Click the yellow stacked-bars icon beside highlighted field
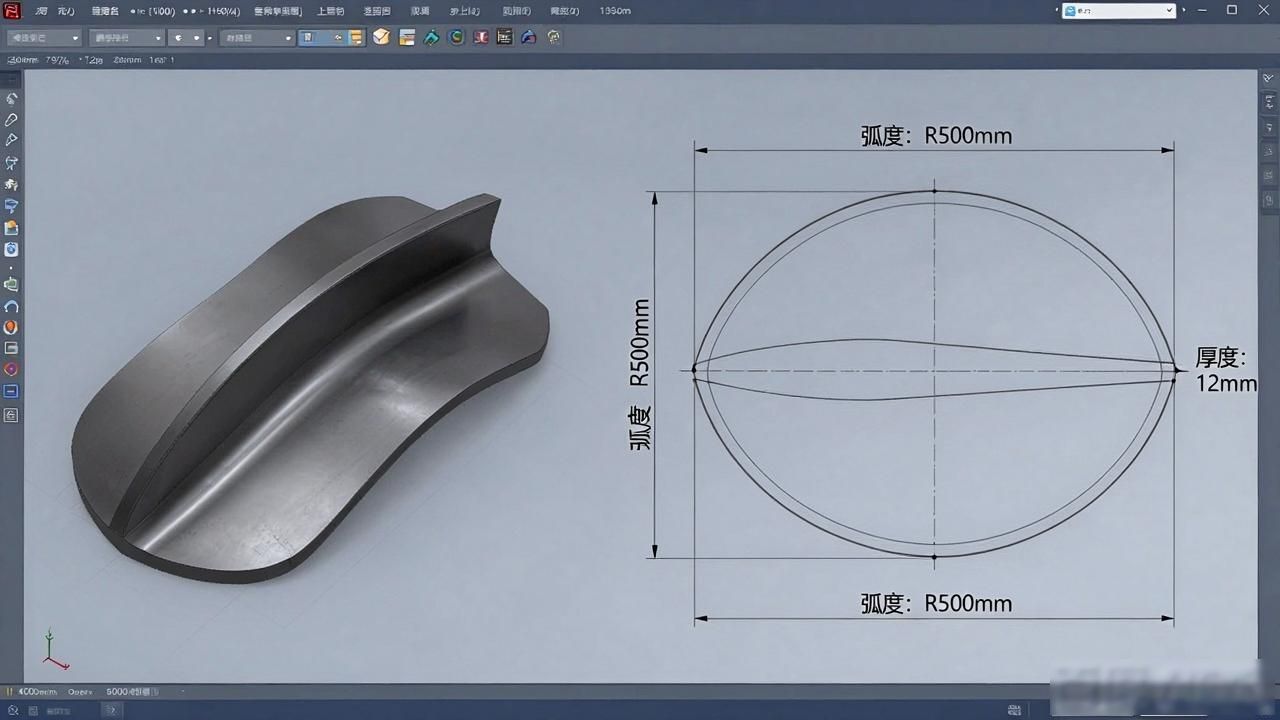This screenshot has height=720, width=1280. pos(357,37)
